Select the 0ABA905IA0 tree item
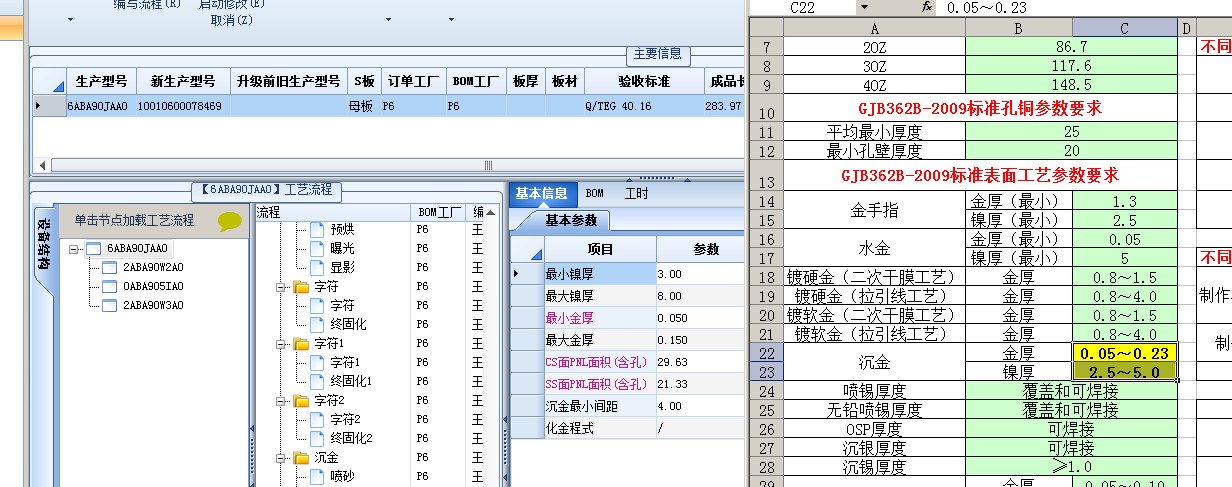The height and width of the screenshot is (487, 1232). 153,287
